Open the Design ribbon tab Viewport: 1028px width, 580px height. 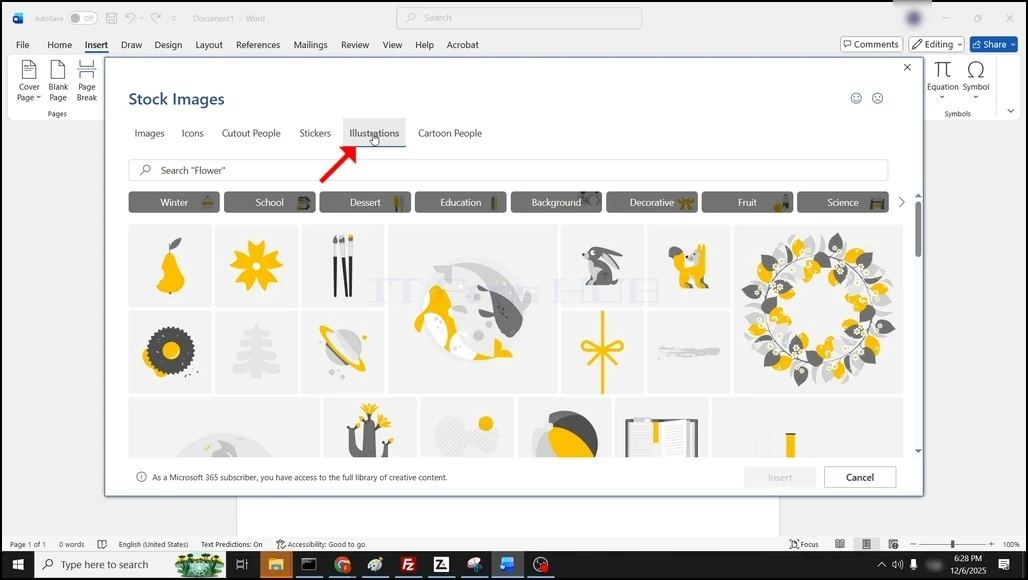click(168, 45)
